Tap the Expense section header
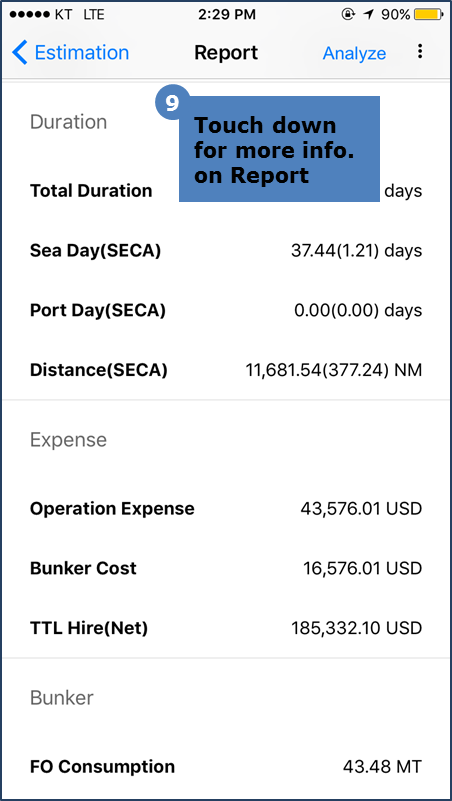This screenshot has height=801, width=452. 68,440
